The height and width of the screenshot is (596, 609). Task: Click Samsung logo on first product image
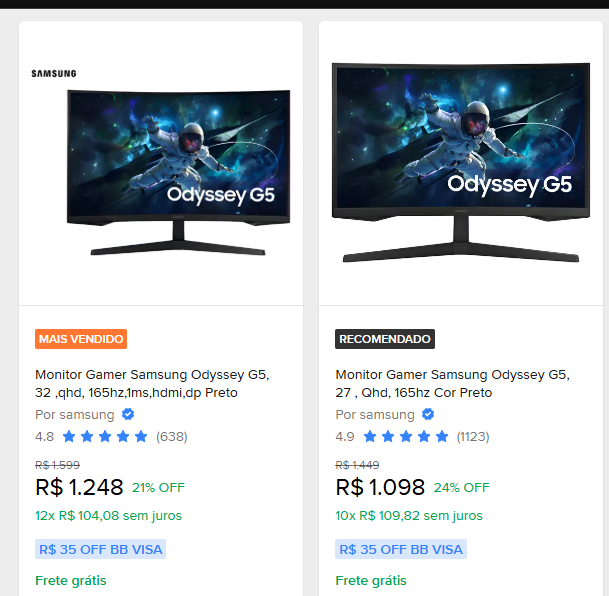coord(54,73)
